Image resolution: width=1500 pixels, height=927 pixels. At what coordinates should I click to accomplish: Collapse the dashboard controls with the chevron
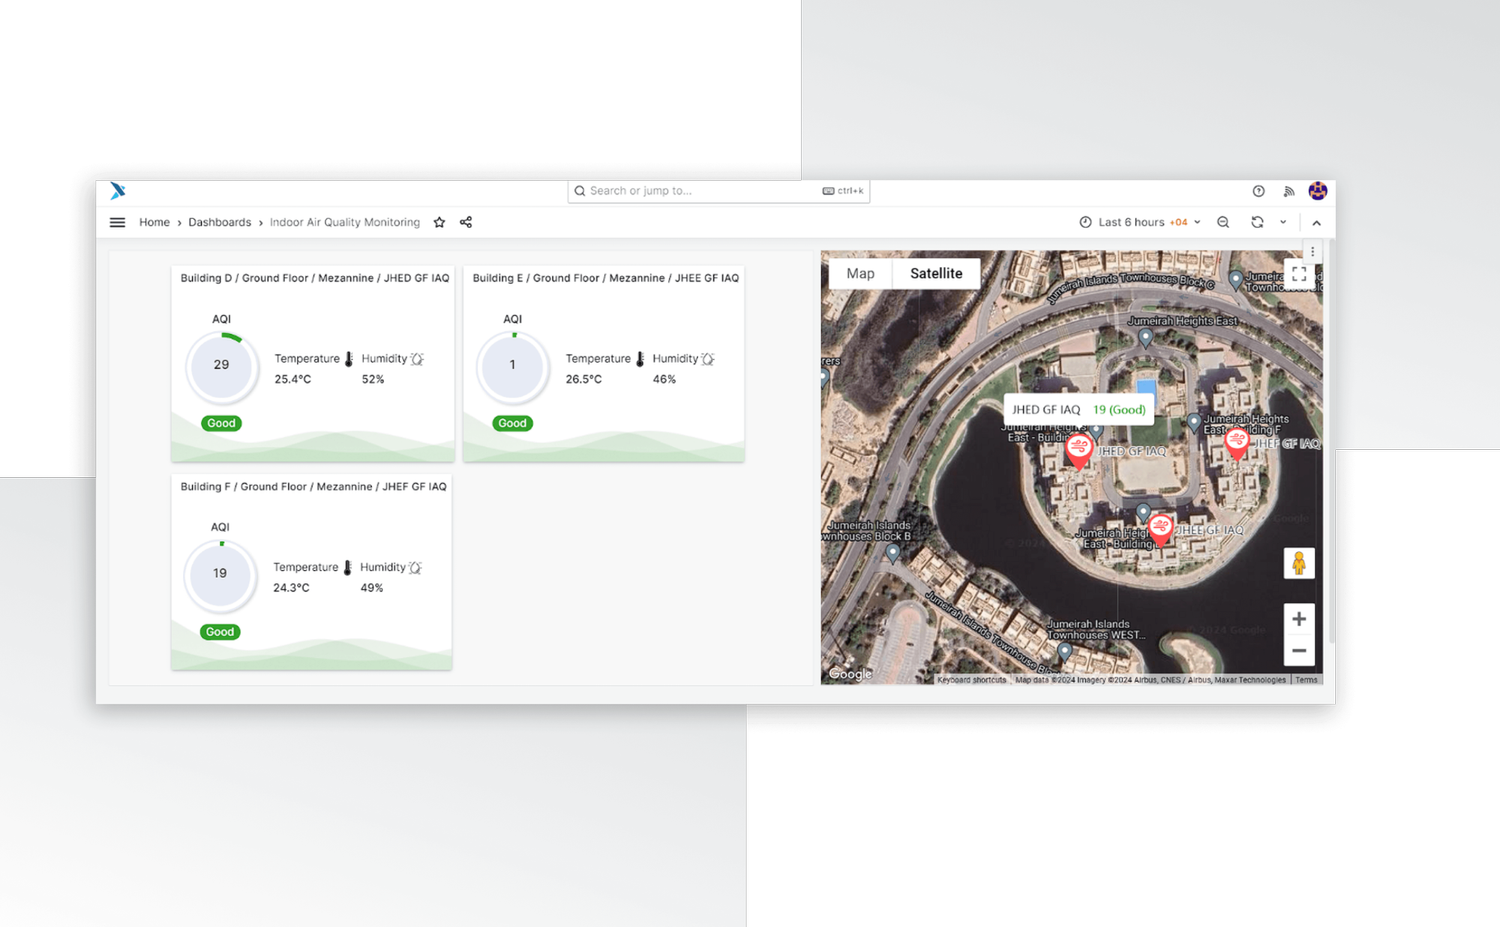point(1316,222)
